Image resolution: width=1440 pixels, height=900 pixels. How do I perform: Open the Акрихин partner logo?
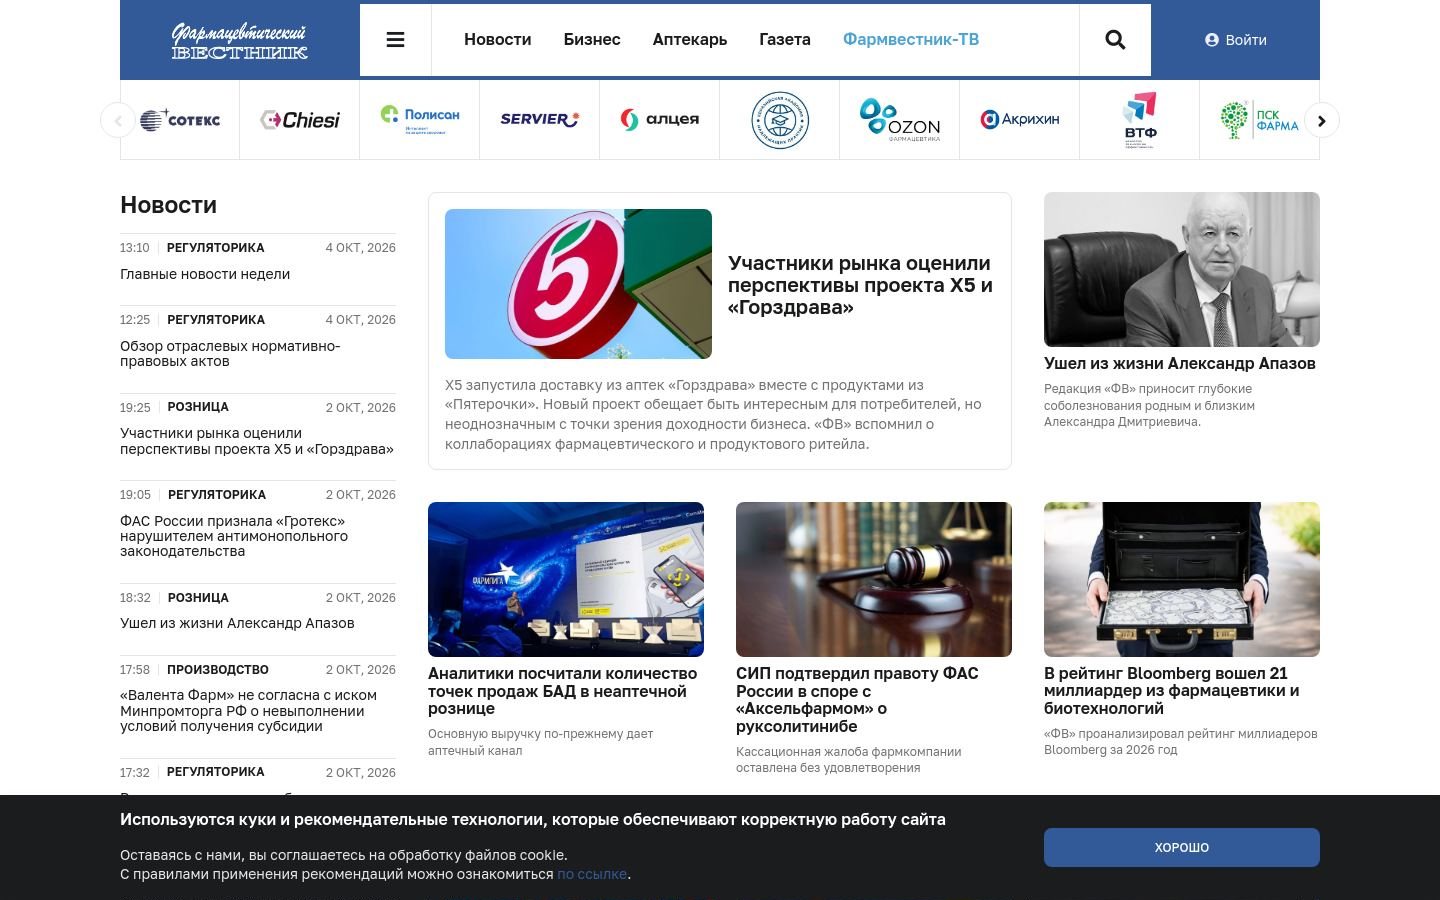(1020, 119)
